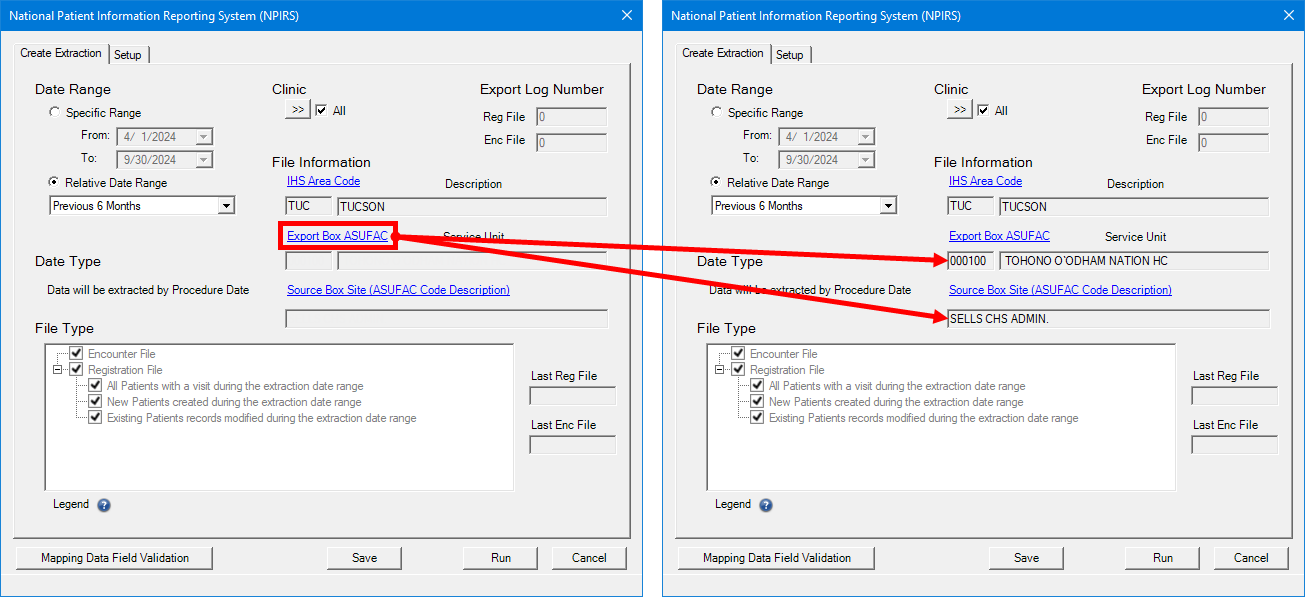Click the Save button in the left dialog

[x=364, y=558]
